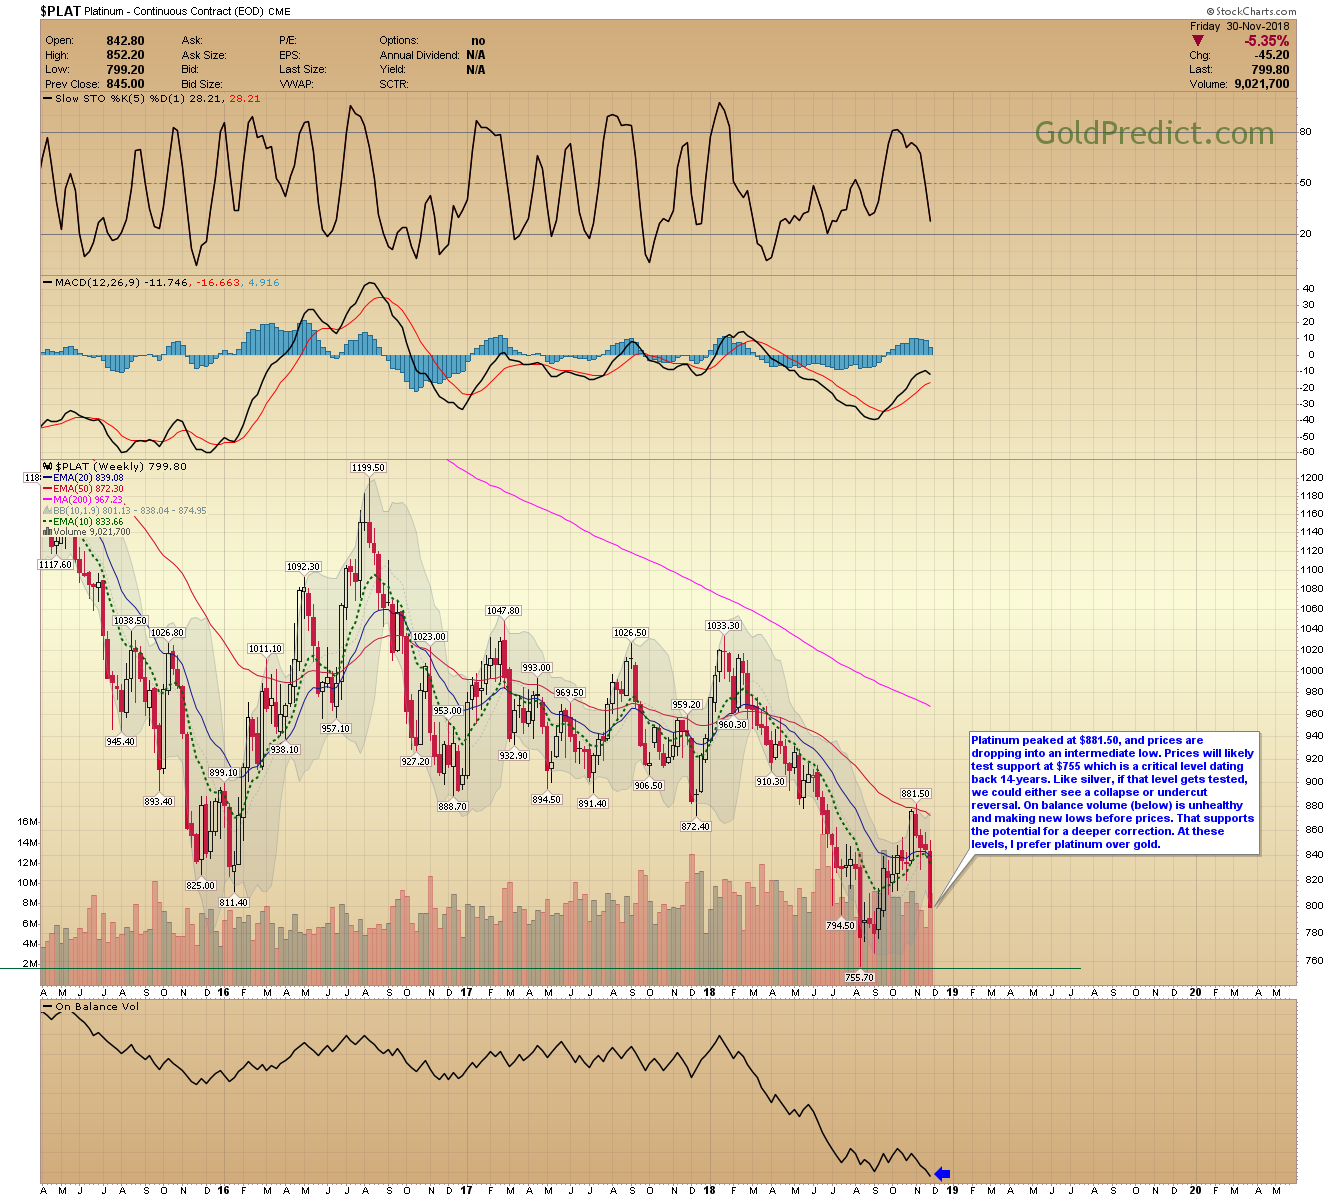The image size is (1340, 1200).
Task: Click the StockCharts.com copyright text
Action: click(x=1251, y=12)
